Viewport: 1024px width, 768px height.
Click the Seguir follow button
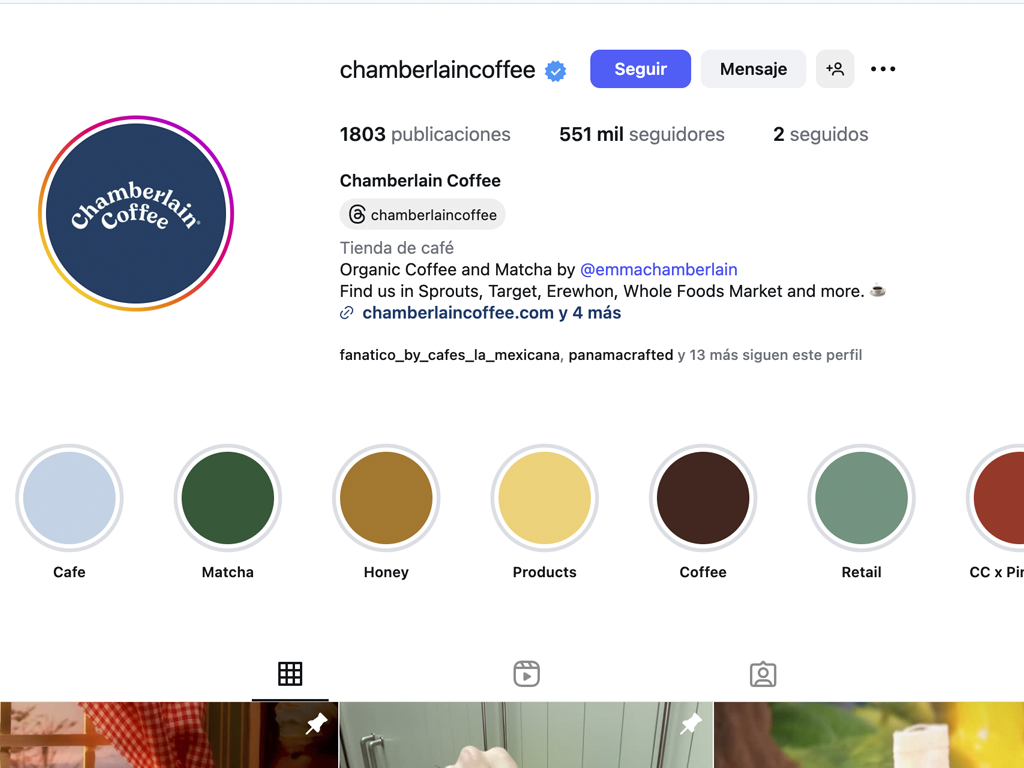tap(640, 69)
